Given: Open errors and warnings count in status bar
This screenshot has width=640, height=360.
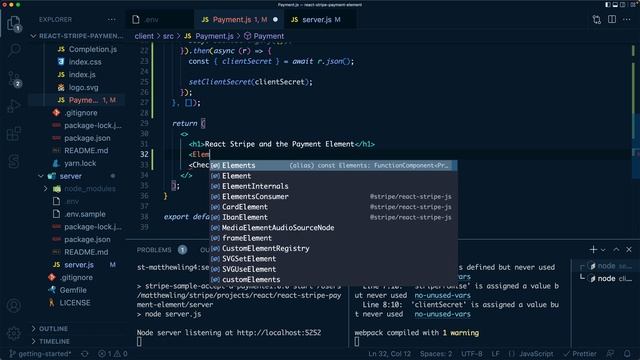Looking at the screenshot, I should [x=113, y=354].
